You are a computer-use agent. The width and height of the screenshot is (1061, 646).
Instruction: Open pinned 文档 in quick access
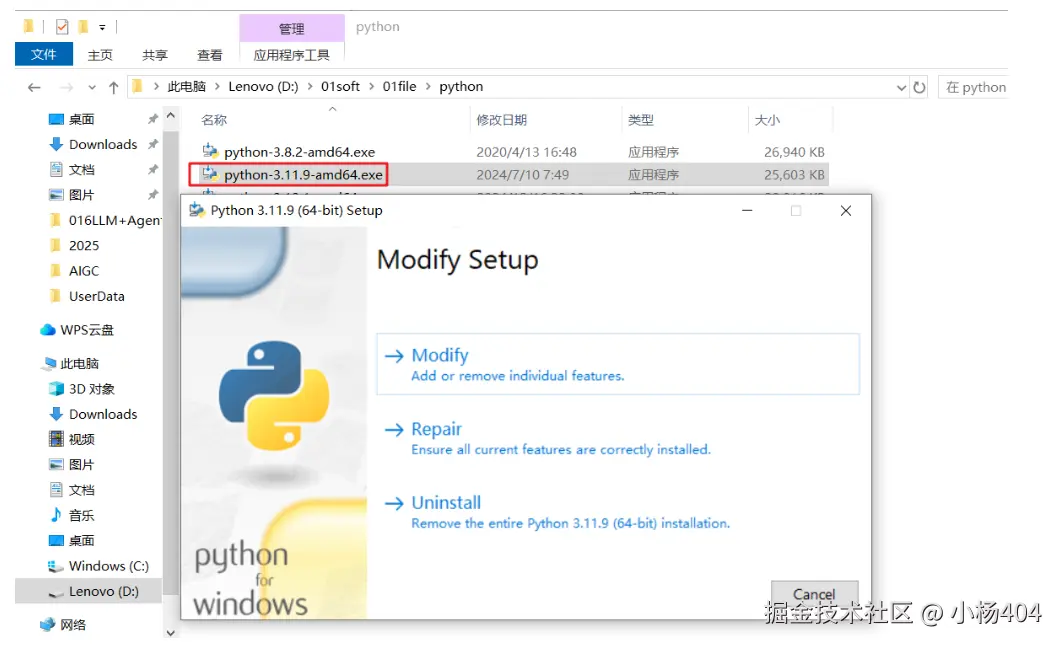tap(81, 169)
